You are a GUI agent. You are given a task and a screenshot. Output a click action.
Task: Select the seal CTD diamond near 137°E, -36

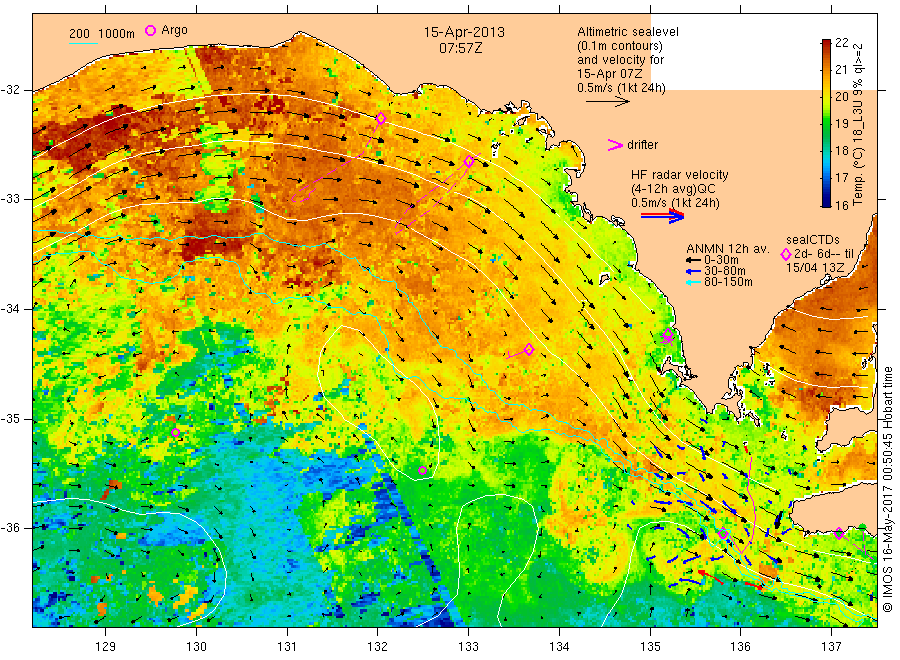coord(839,533)
